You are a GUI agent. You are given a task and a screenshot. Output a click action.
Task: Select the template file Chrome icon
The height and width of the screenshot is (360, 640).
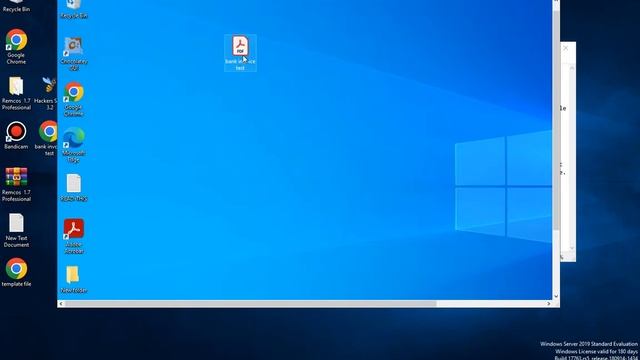pos(16,272)
